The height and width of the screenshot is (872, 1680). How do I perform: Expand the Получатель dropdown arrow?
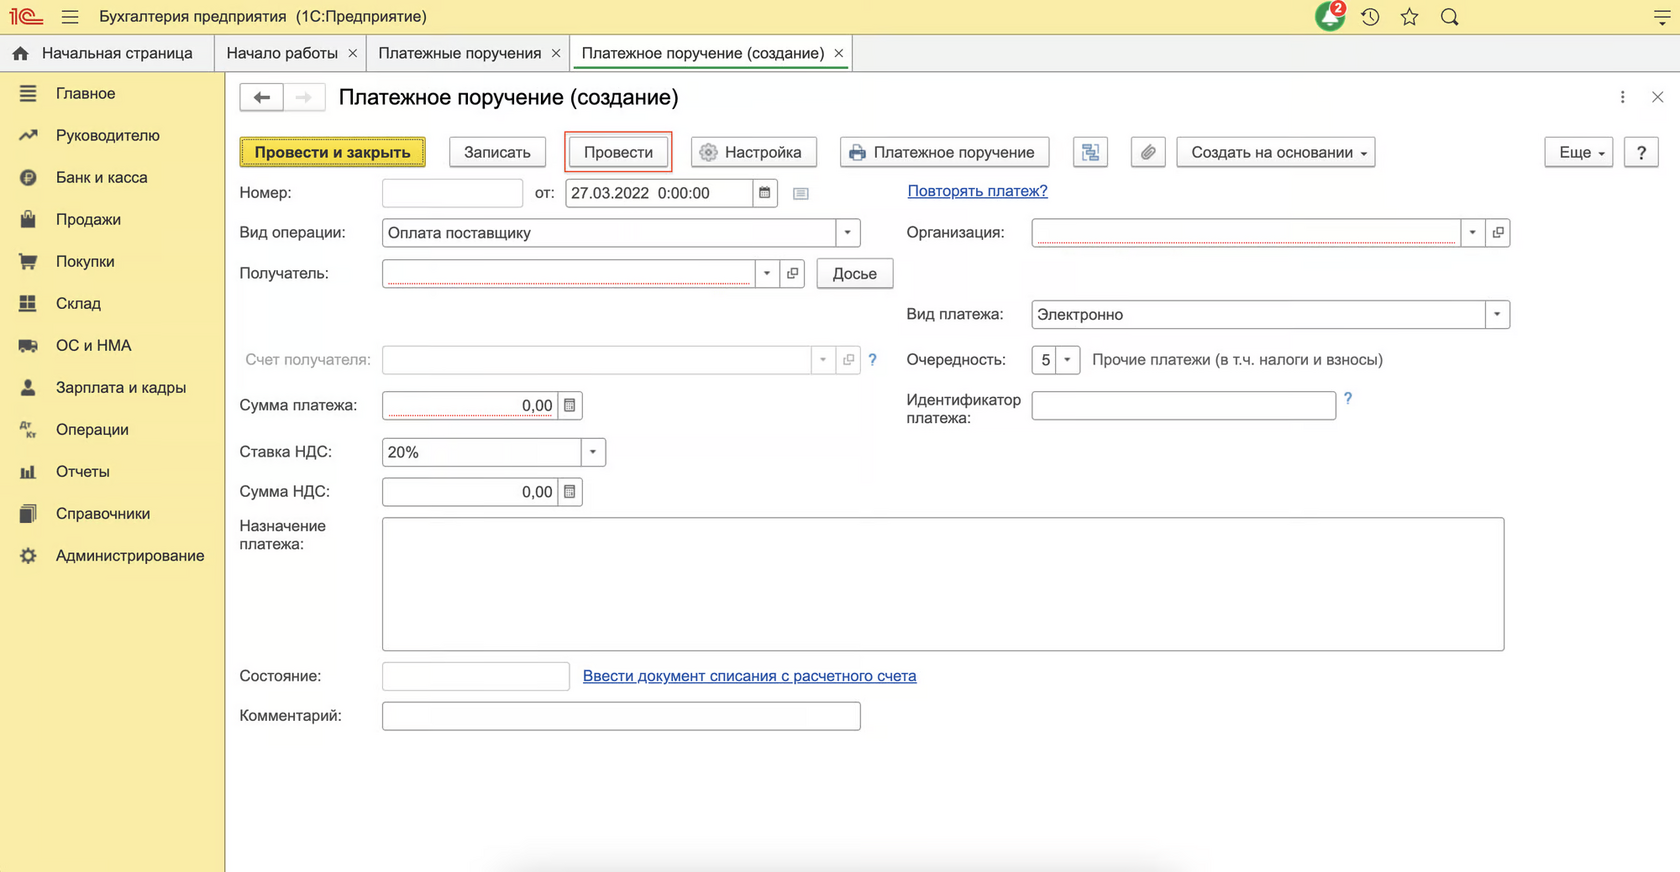[x=767, y=273]
